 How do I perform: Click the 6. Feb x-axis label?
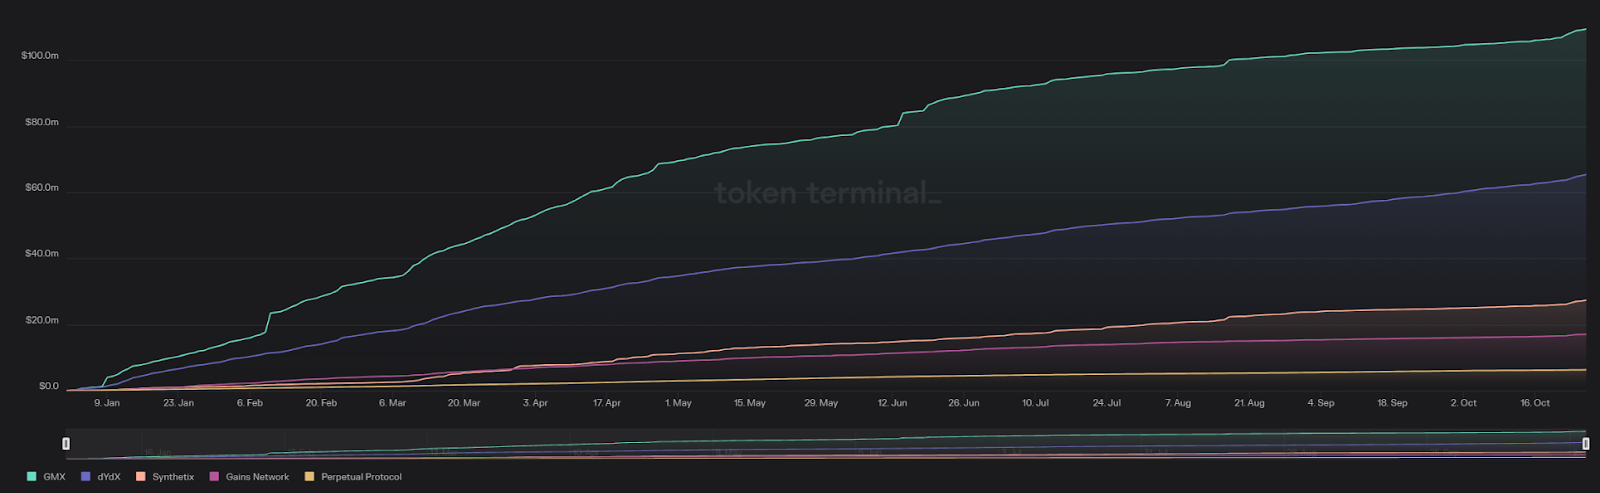click(250, 403)
